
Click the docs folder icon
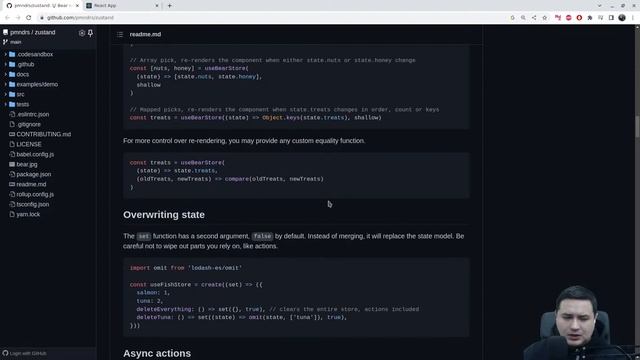12,74
